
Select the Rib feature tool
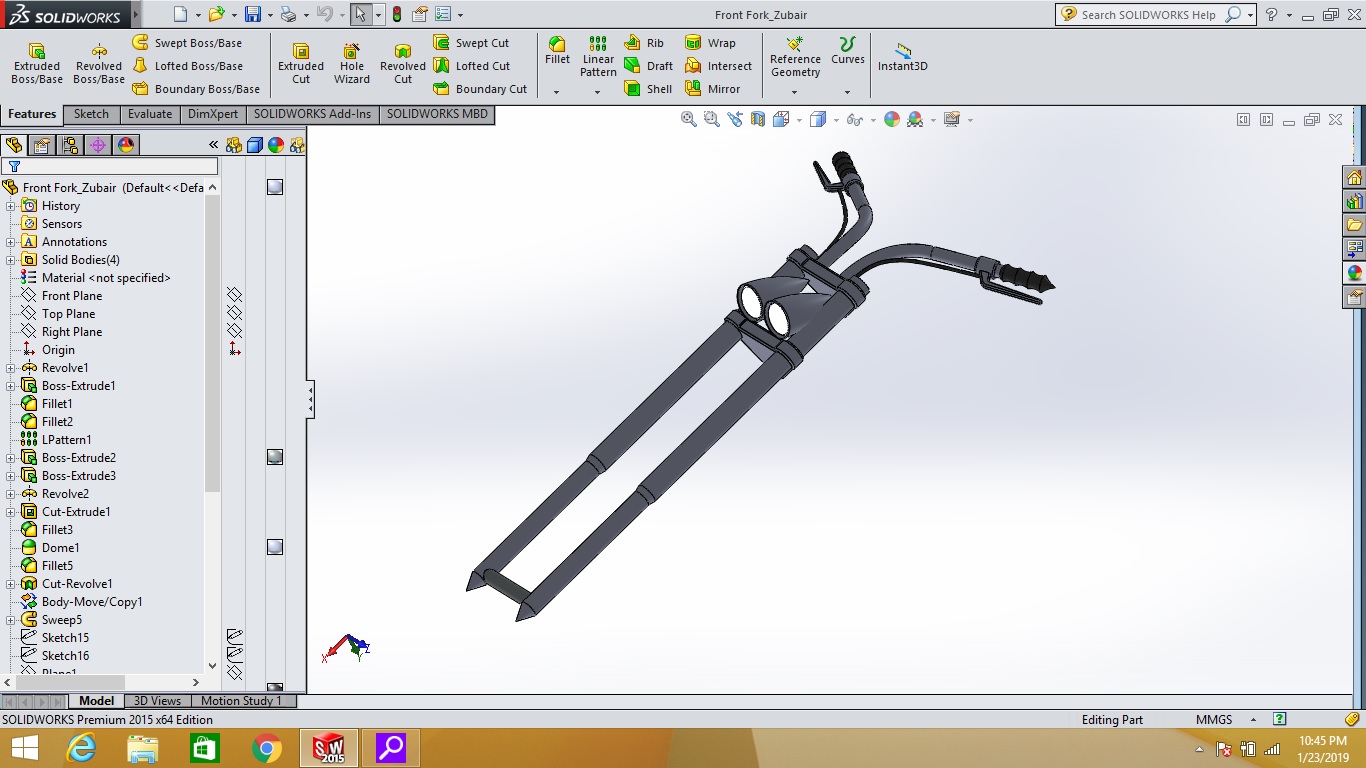(x=645, y=43)
